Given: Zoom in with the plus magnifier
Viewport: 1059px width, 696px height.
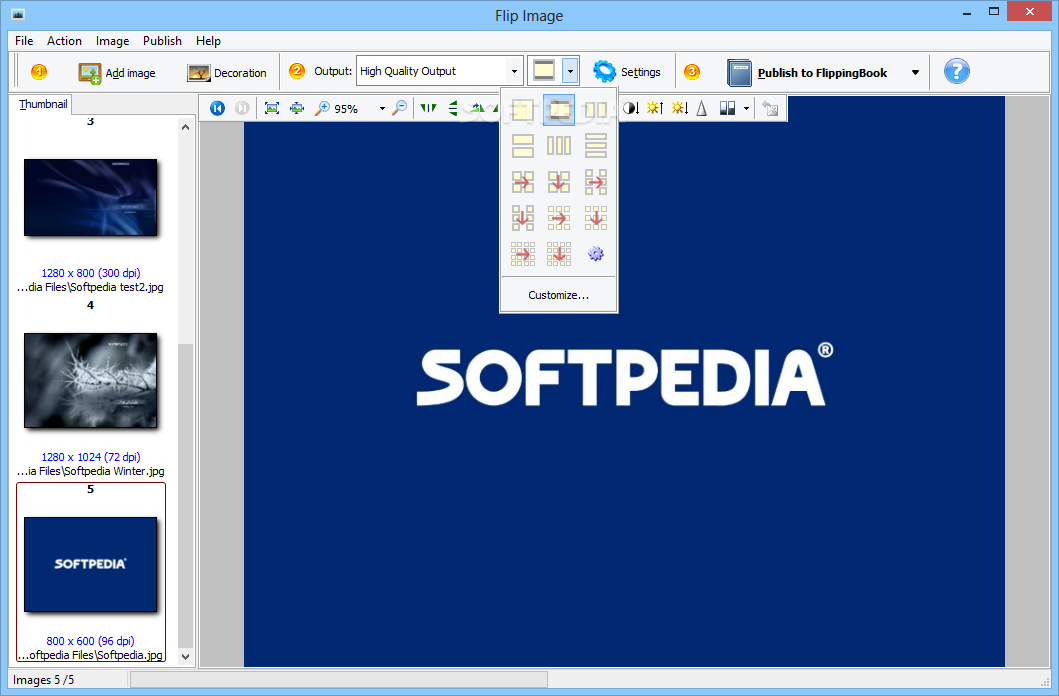Looking at the screenshot, I should click(323, 108).
